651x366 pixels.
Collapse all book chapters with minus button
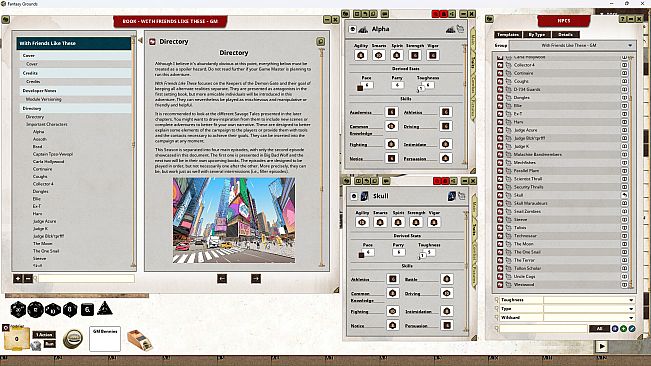point(28,278)
